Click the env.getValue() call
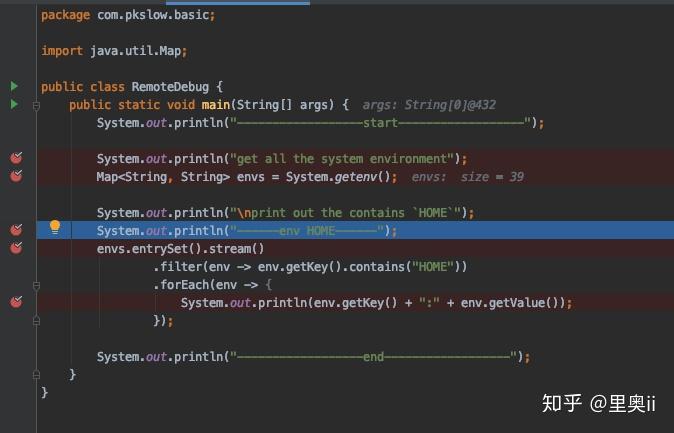The height and width of the screenshot is (433, 674). point(509,303)
